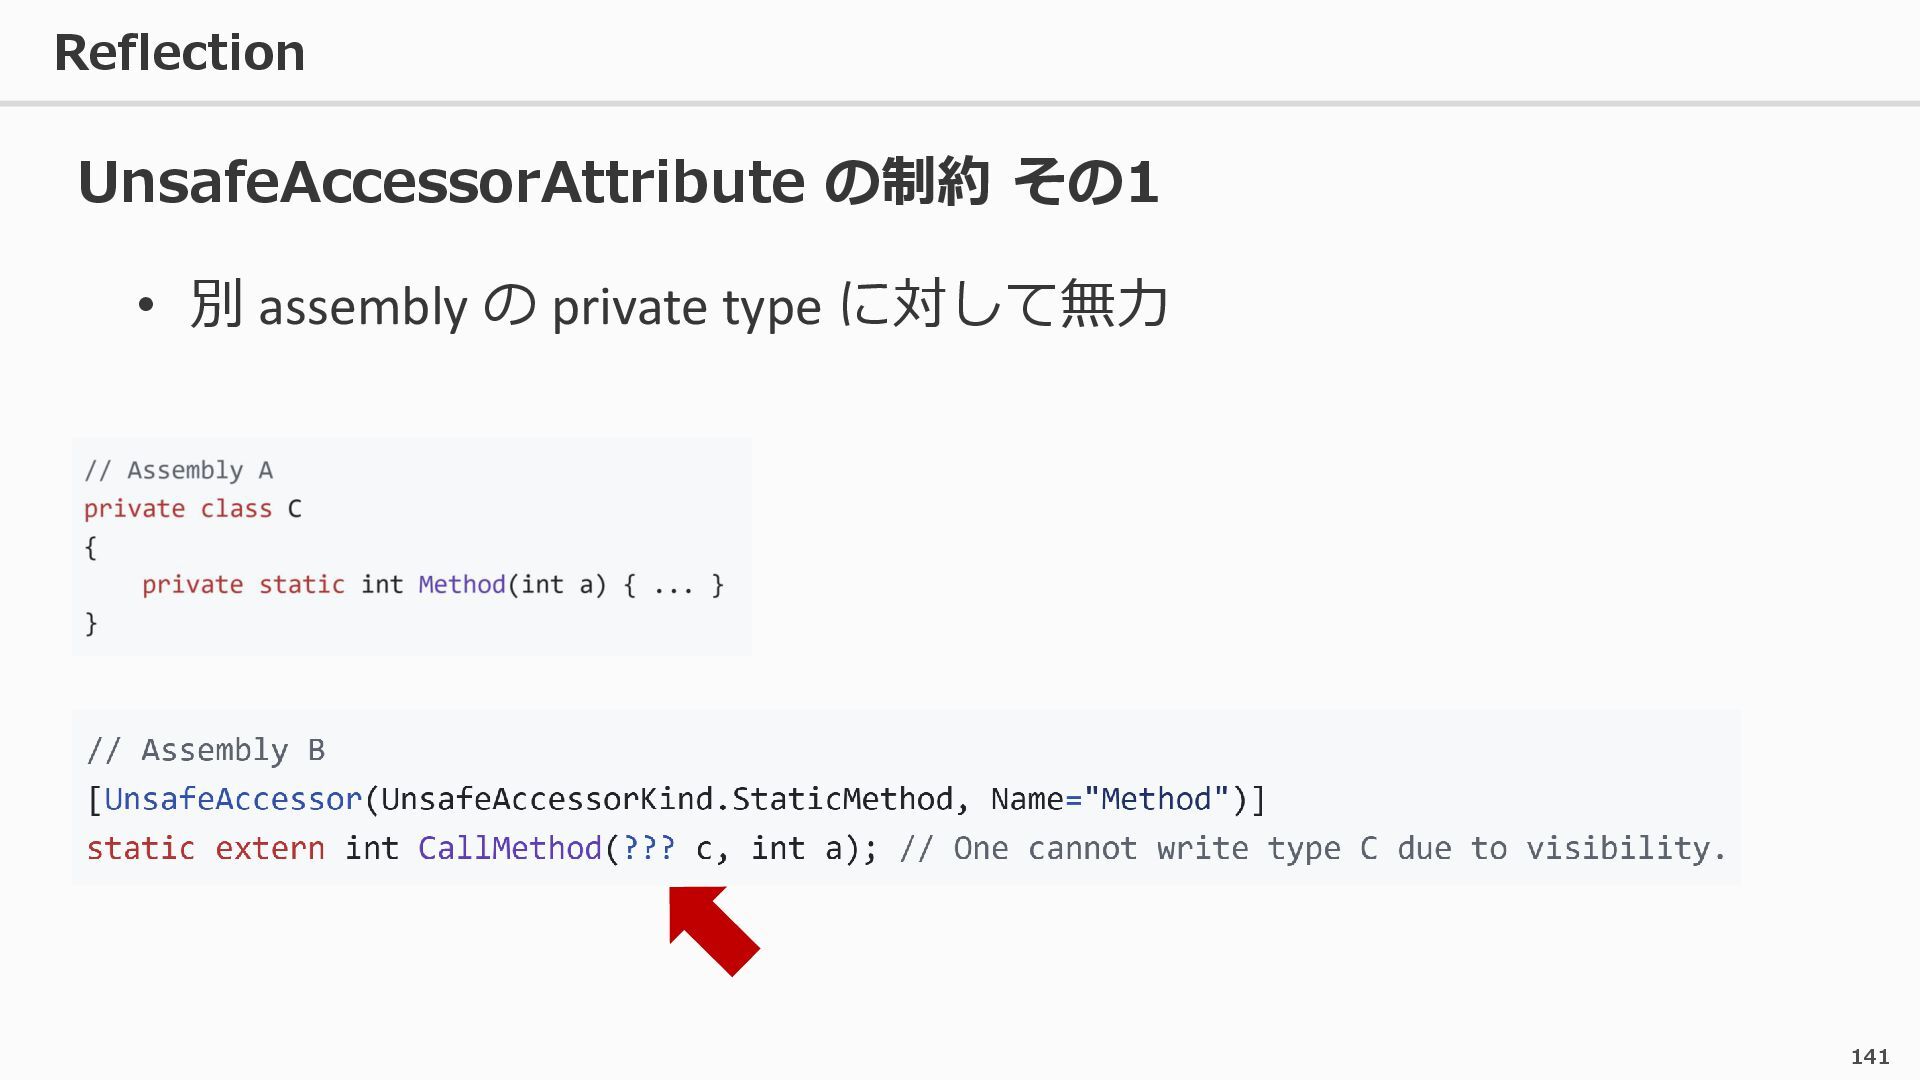1920x1080 pixels.
Task: Click the Assembly A code block closing brace
Action: pos(91,624)
